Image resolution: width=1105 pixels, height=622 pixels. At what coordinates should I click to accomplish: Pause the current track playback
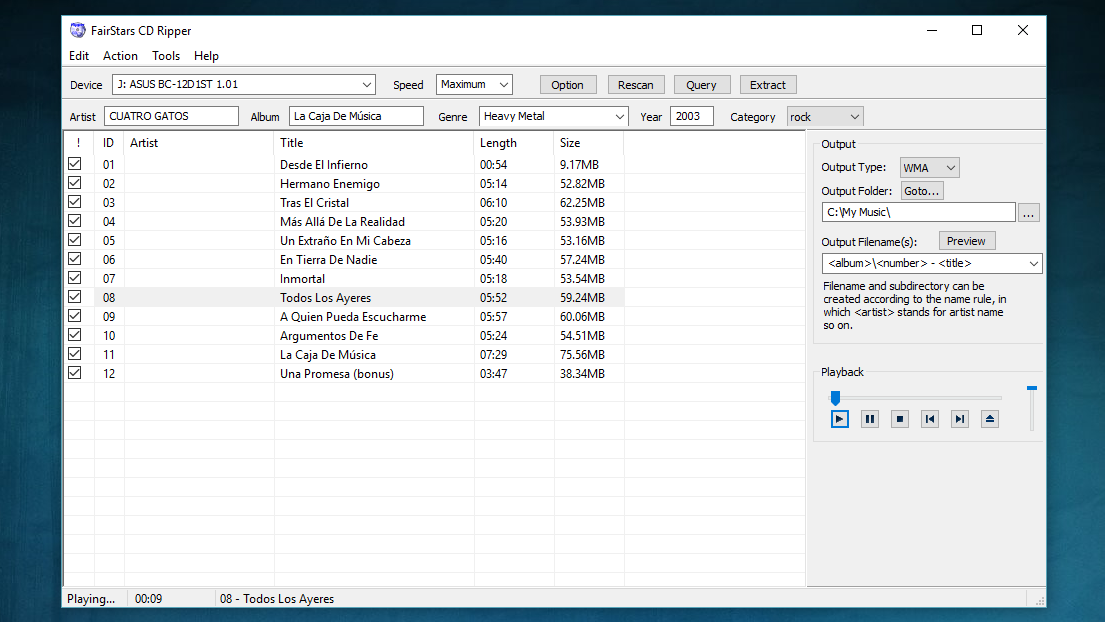tap(870, 419)
